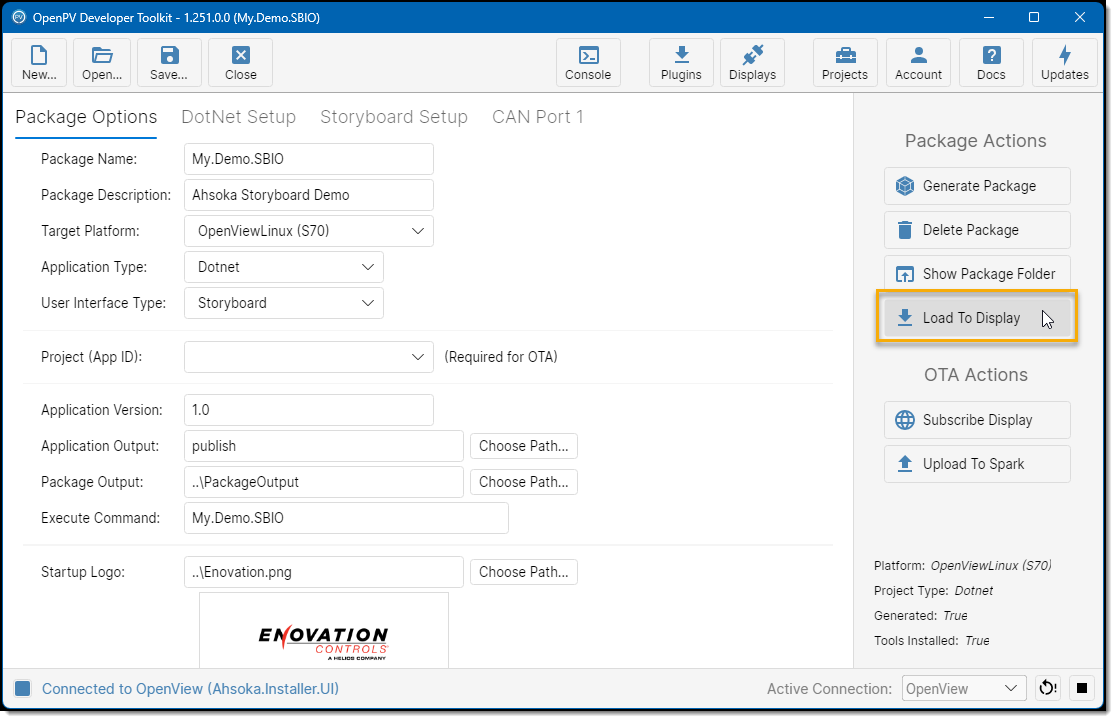Screen dimensions: 1116x721
Task: Open the Account settings
Action: [918, 63]
